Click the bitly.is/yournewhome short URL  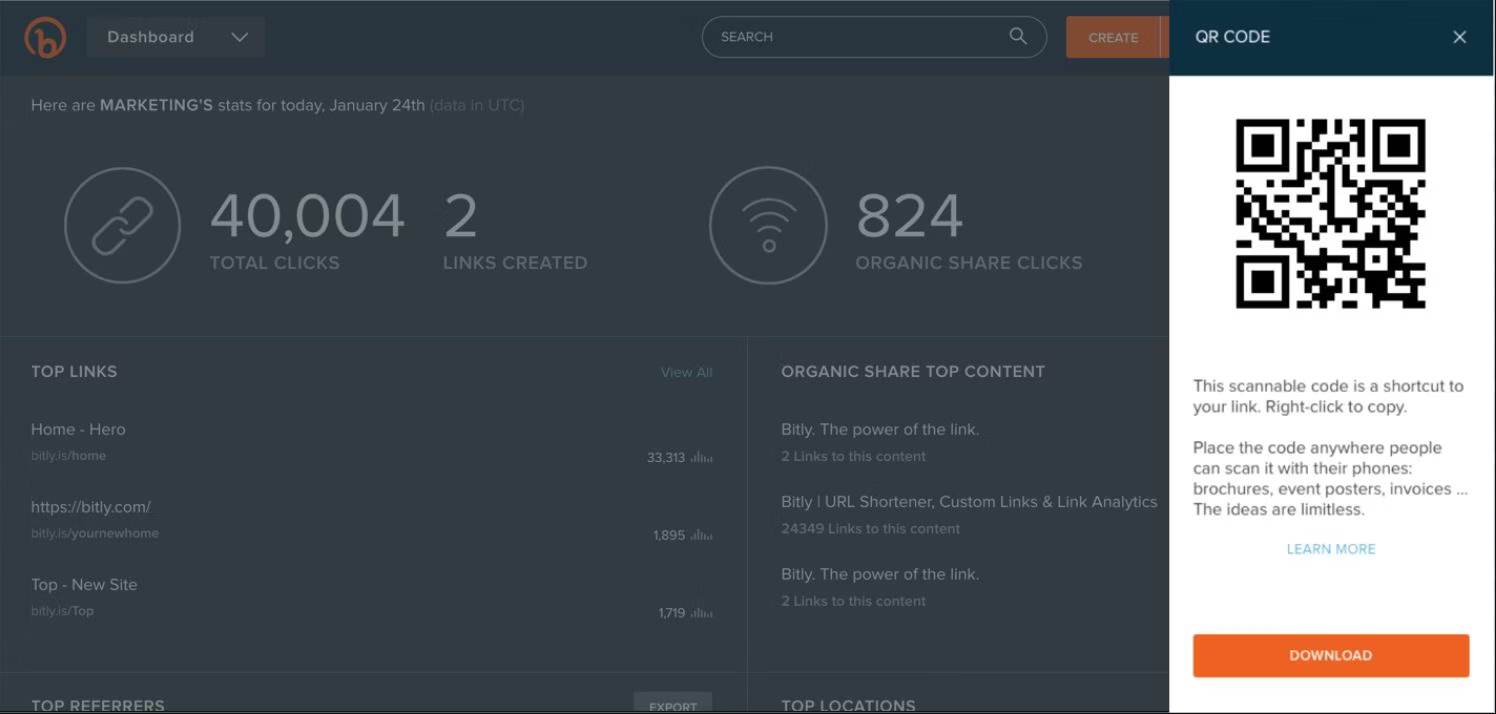pyautogui.click(x=95, y=534)
